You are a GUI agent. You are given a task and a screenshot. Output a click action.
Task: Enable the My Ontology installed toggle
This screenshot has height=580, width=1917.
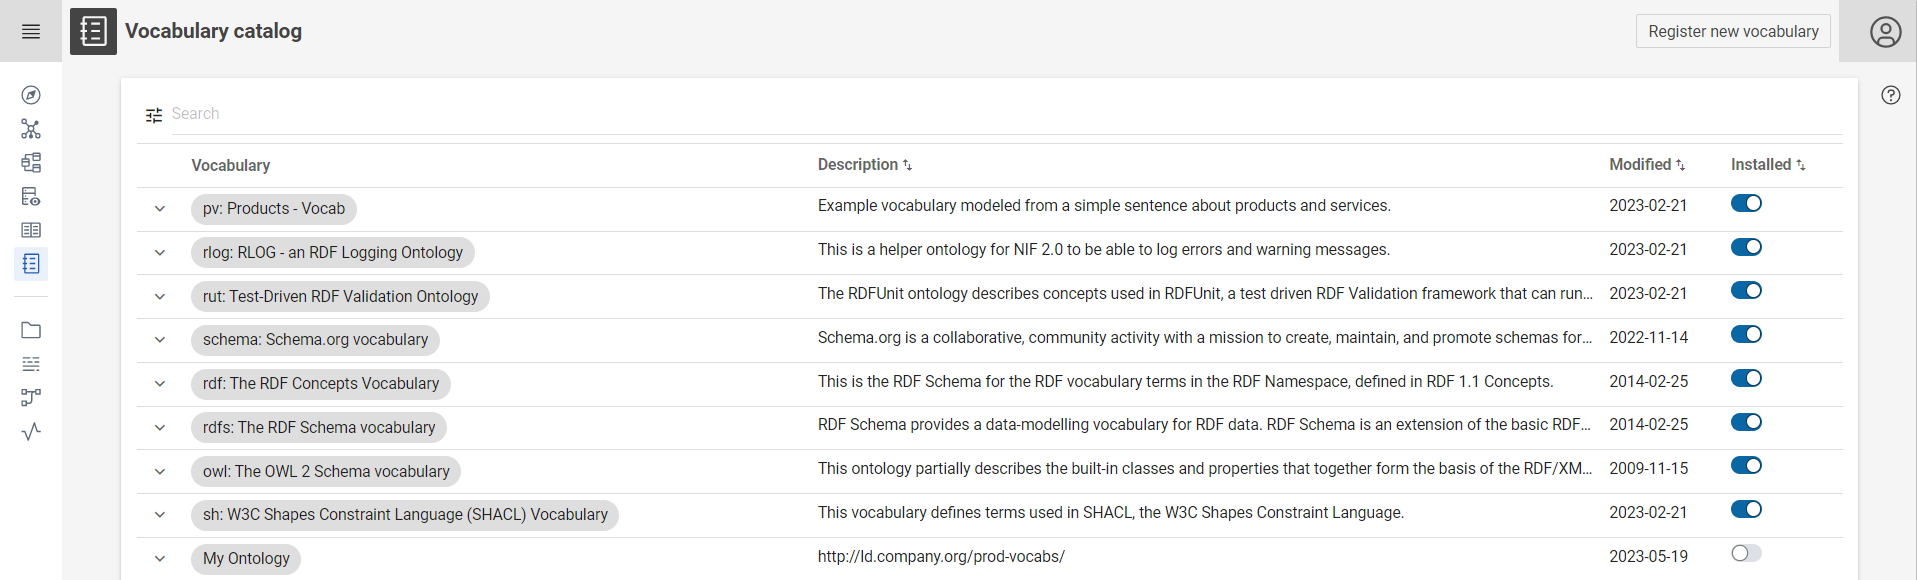click(1746, 553)
